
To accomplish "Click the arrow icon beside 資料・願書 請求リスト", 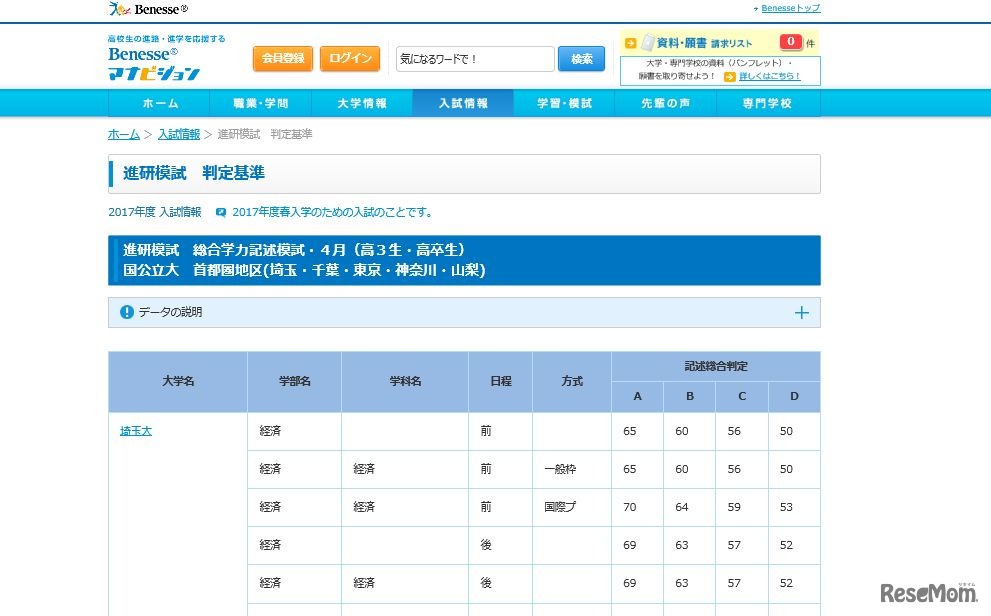I will (630, 43).
